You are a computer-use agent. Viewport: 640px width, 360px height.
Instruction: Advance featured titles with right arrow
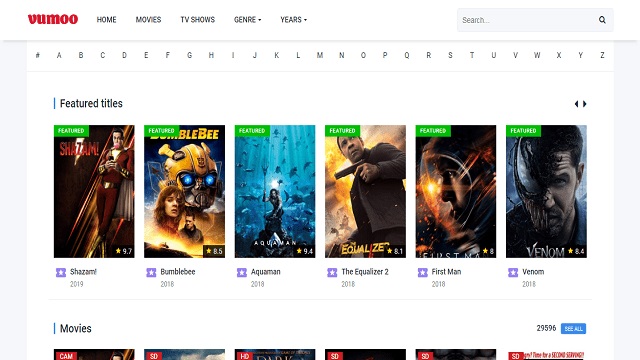coord(584,104)
